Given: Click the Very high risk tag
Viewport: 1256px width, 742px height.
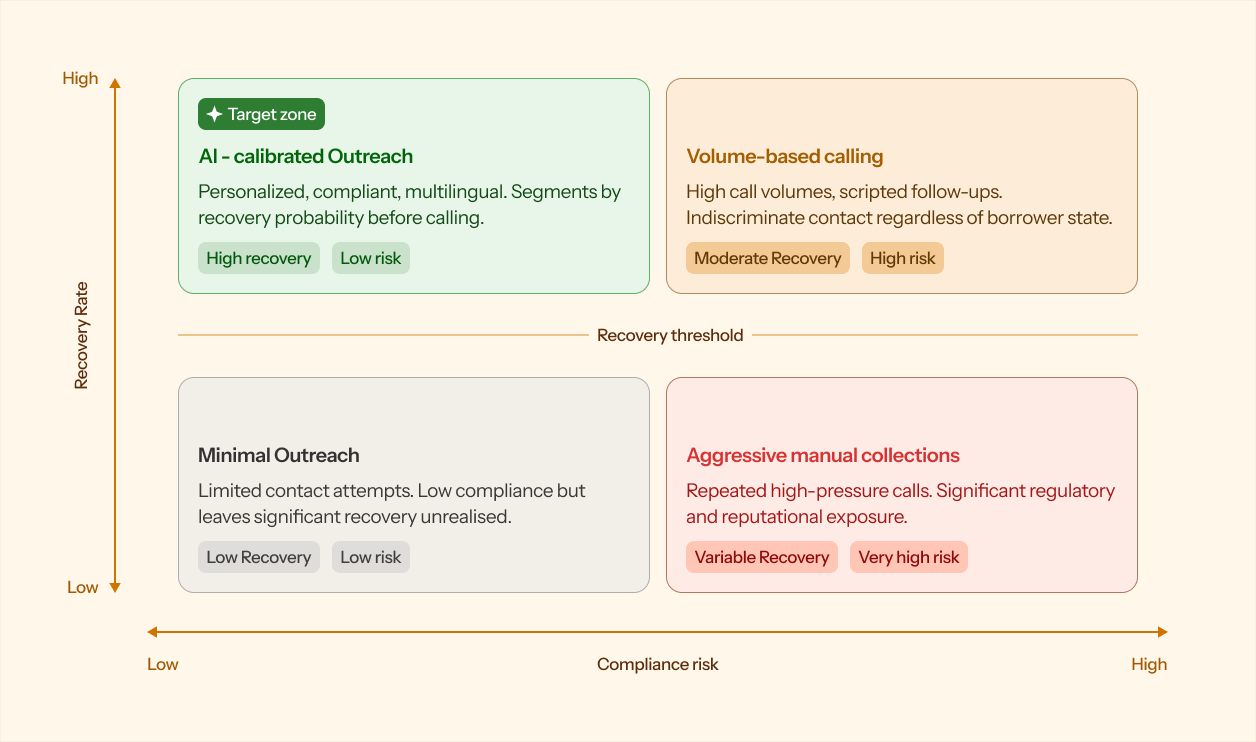Looking at the screenshot, I should point(909,557).
